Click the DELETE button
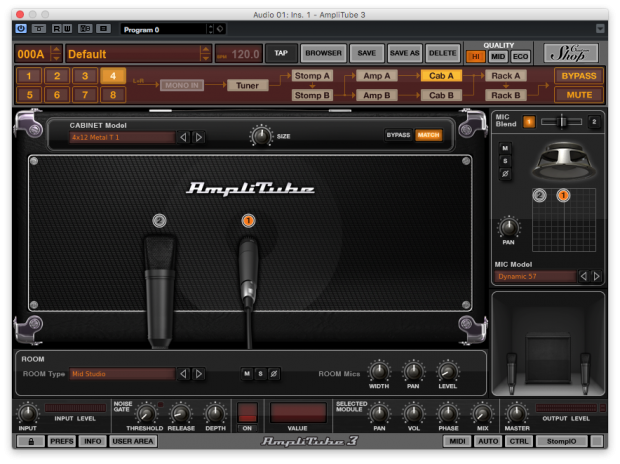The height and width of the screenshot is (464, 620). pos(442,53)
